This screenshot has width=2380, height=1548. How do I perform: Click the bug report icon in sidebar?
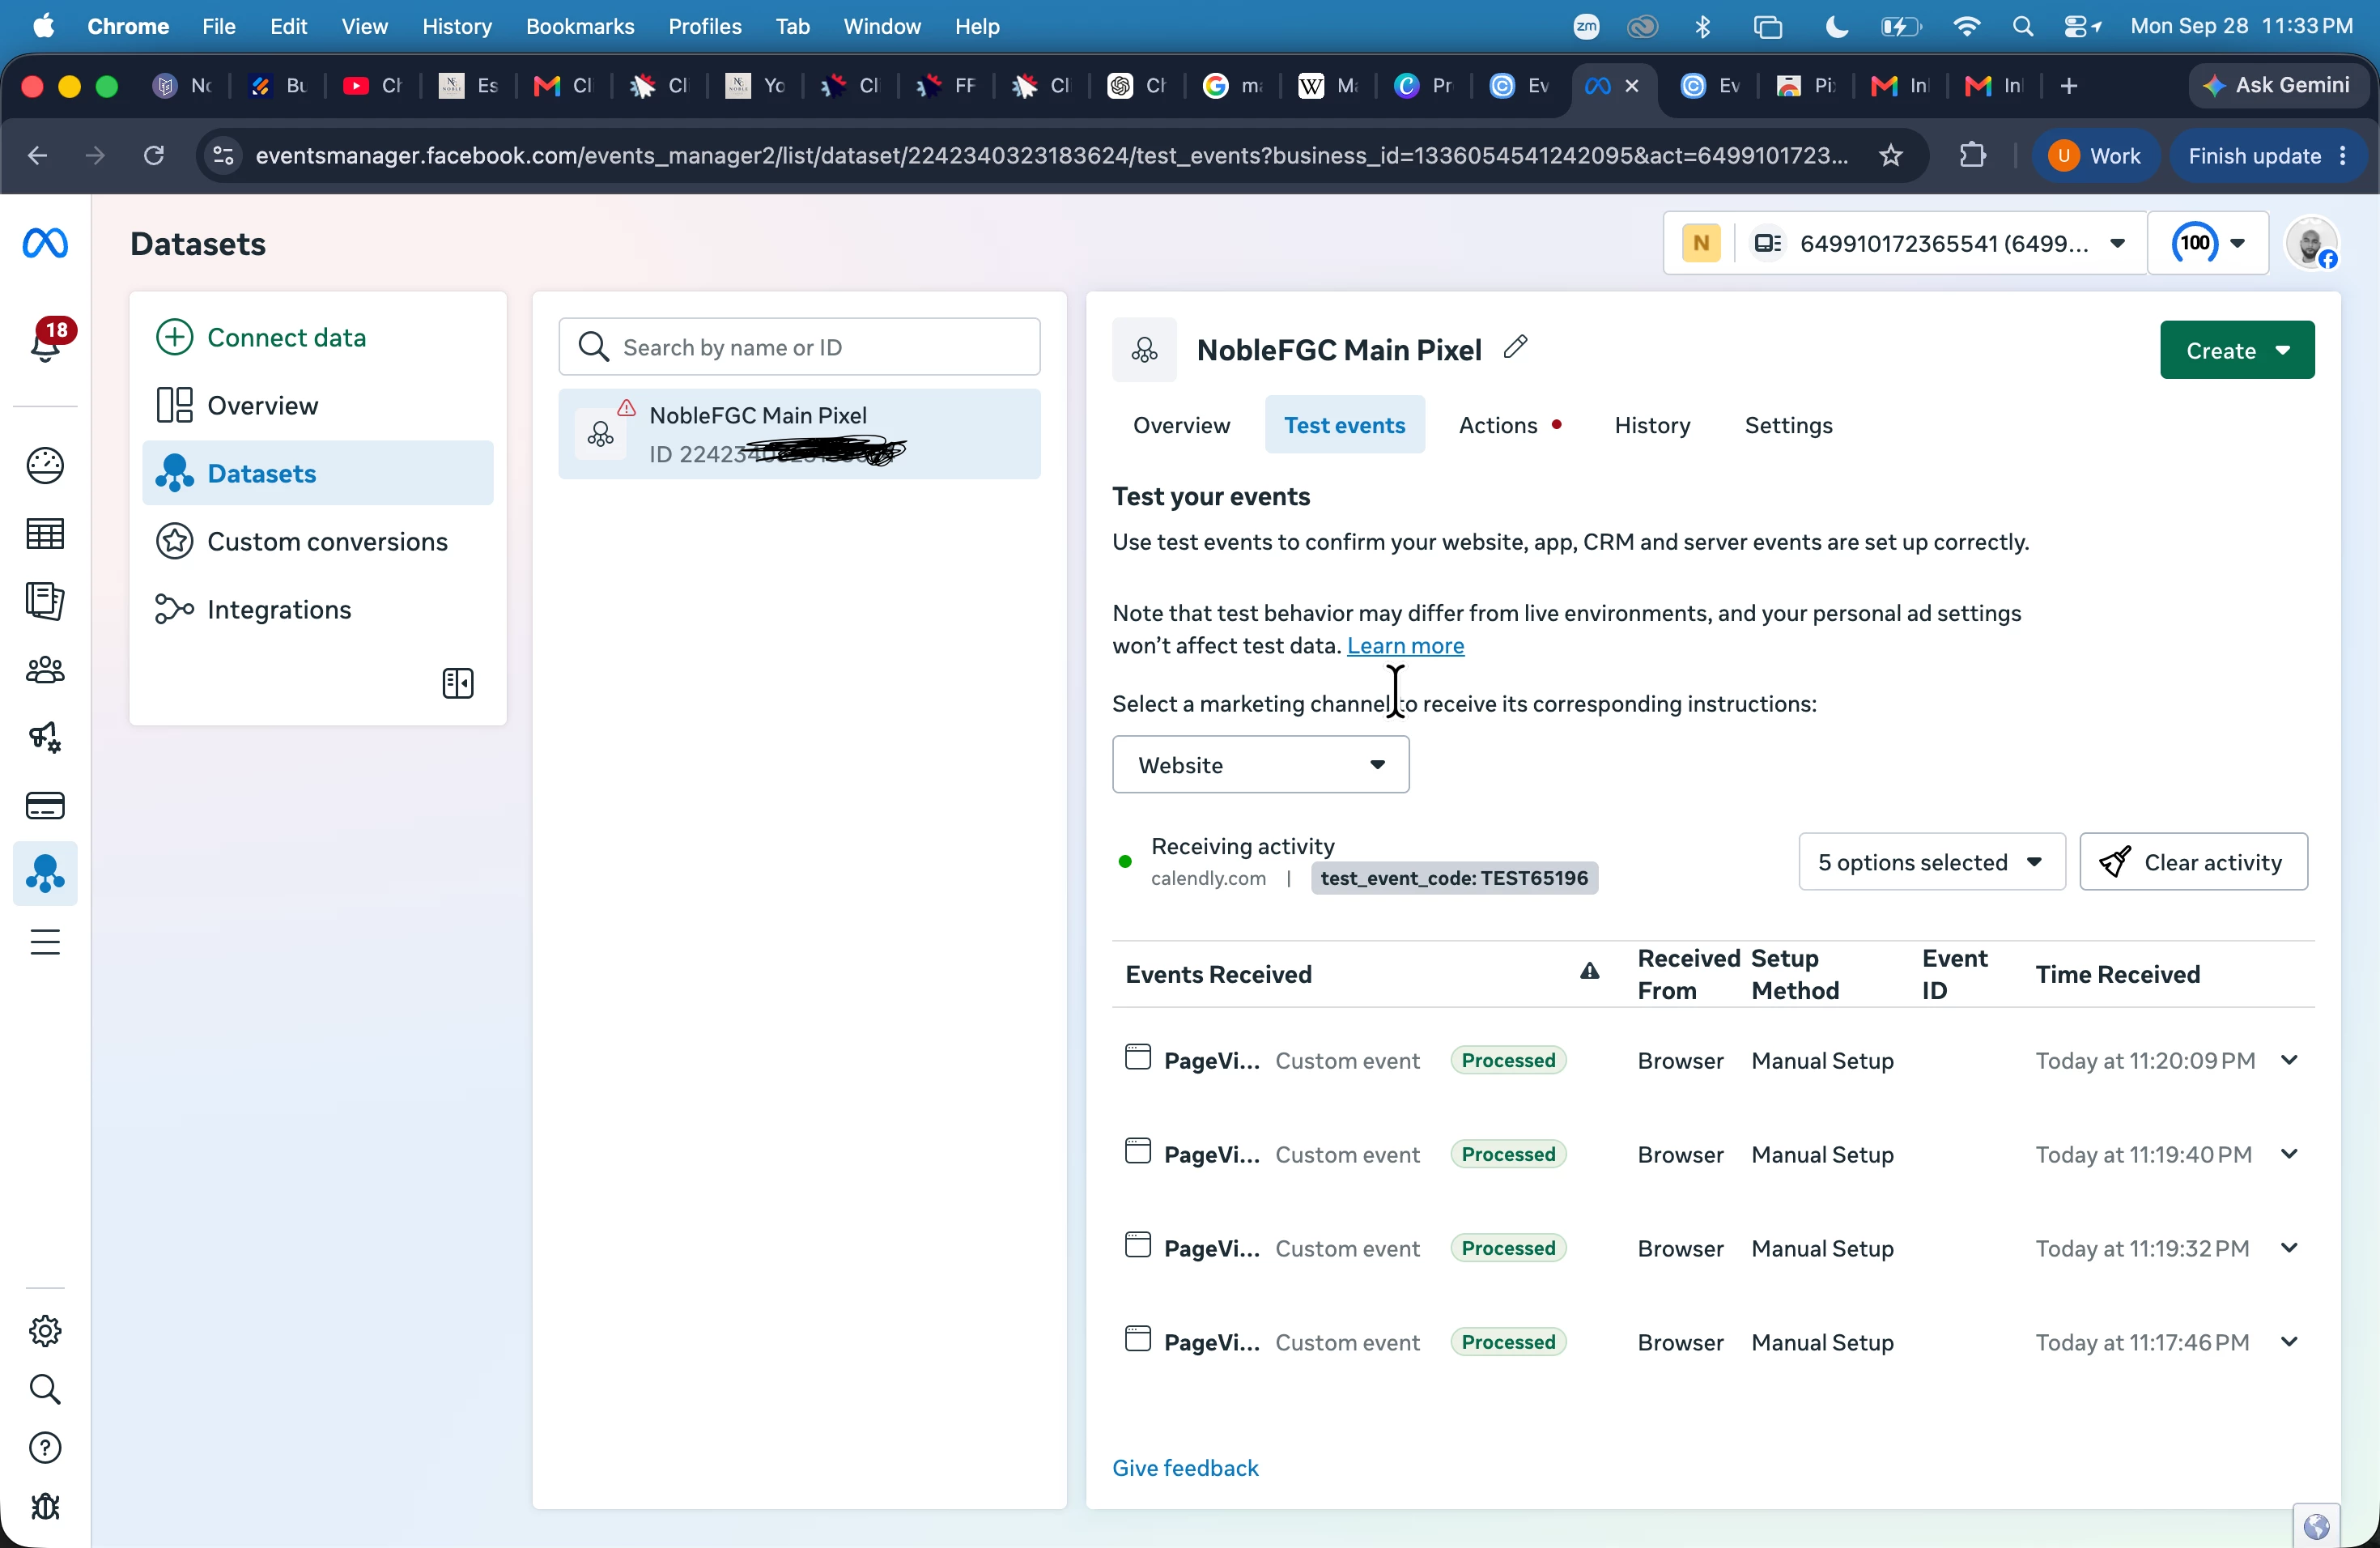[x=45, y=1507]
